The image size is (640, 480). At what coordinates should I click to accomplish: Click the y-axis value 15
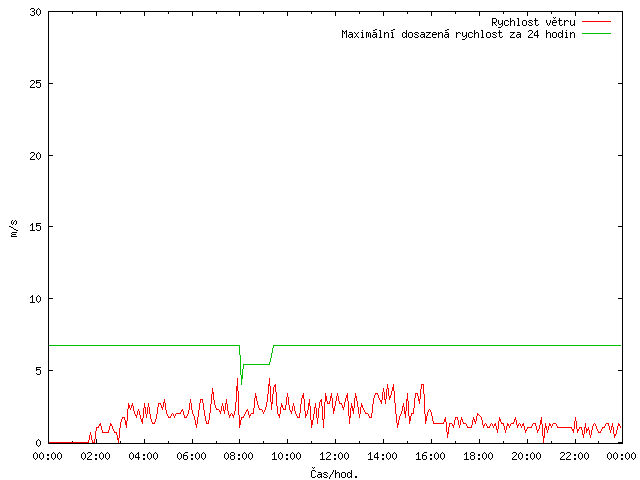36,227
